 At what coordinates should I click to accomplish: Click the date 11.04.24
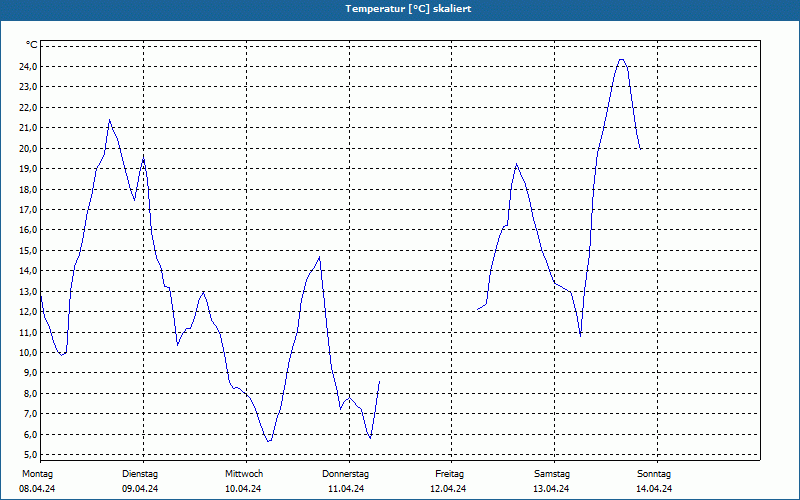click(x=346, y=489)
